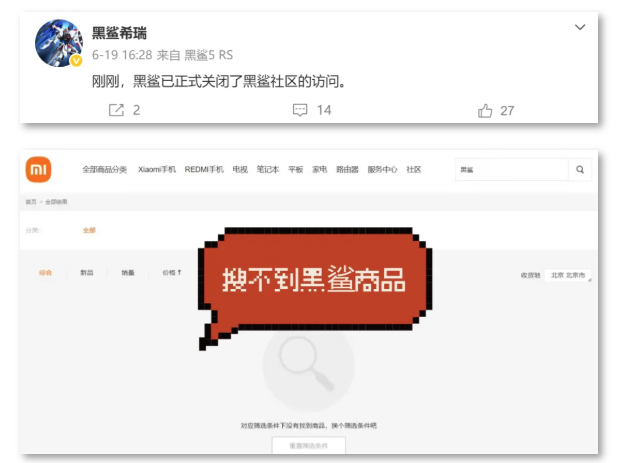Image resolution: width=617 pixels, height=463 pixels.
Task: Select 电视 in navigation bar
Action: [240, 170]
